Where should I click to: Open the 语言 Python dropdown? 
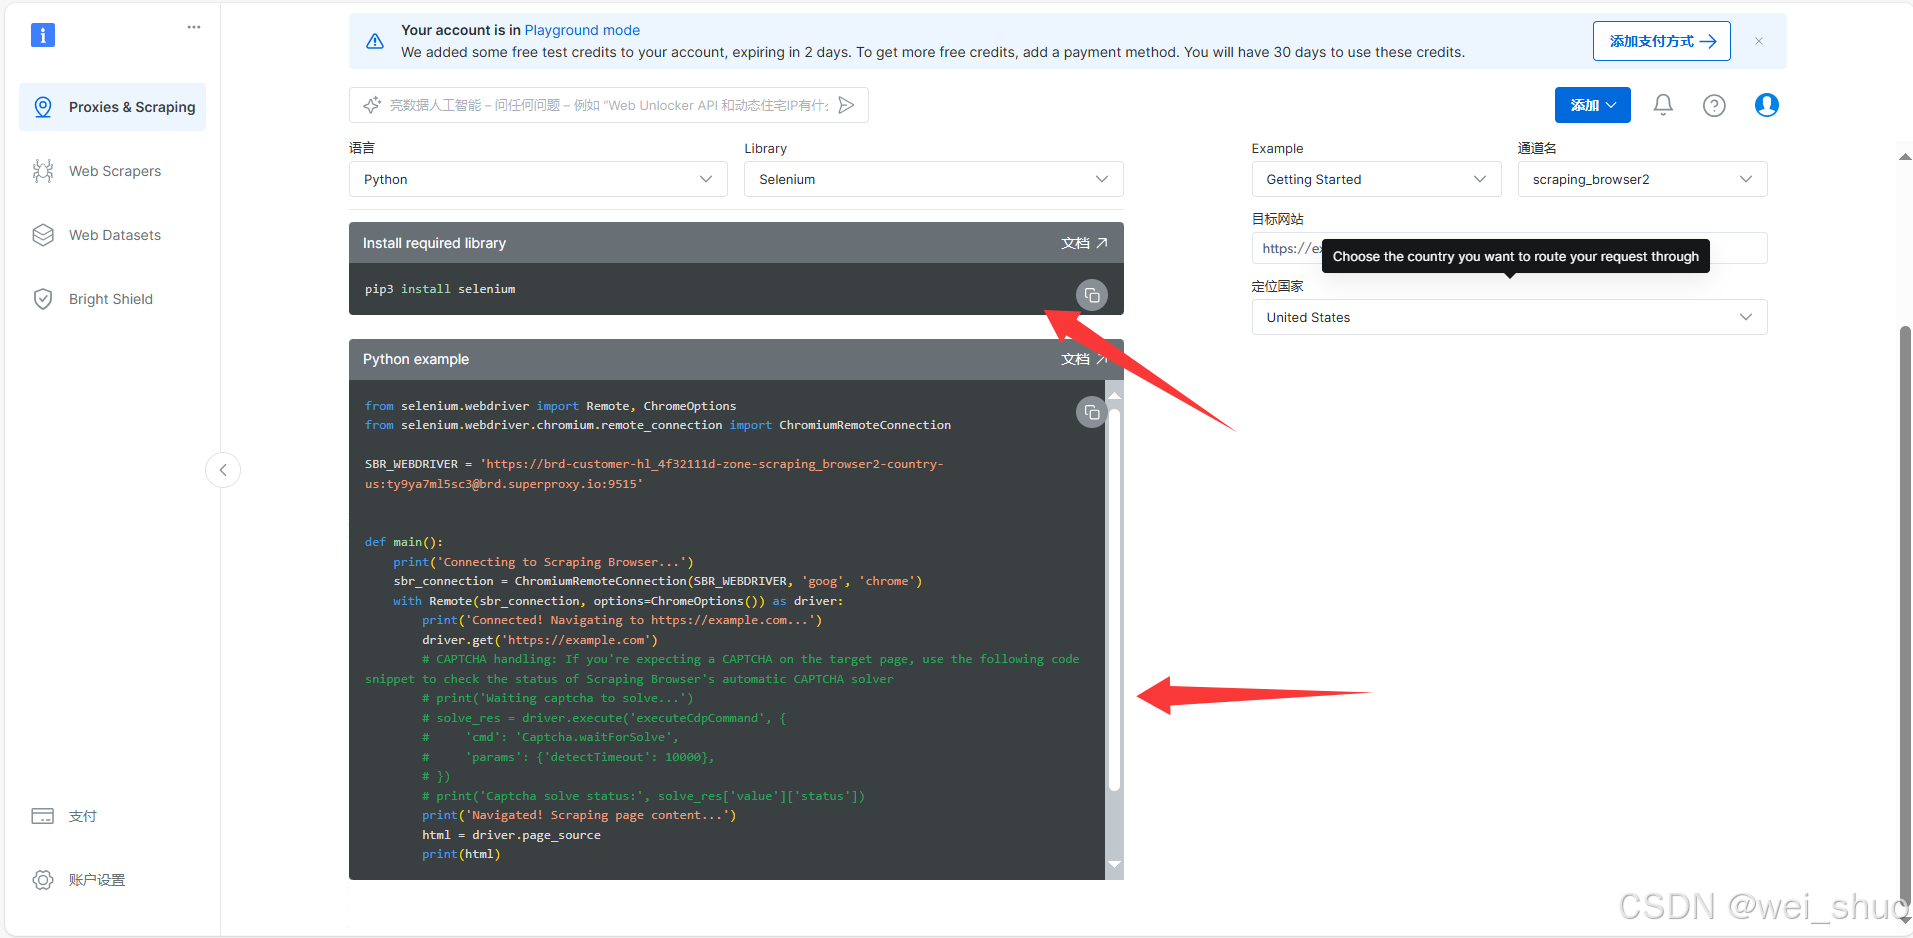(x=538, y=179)
